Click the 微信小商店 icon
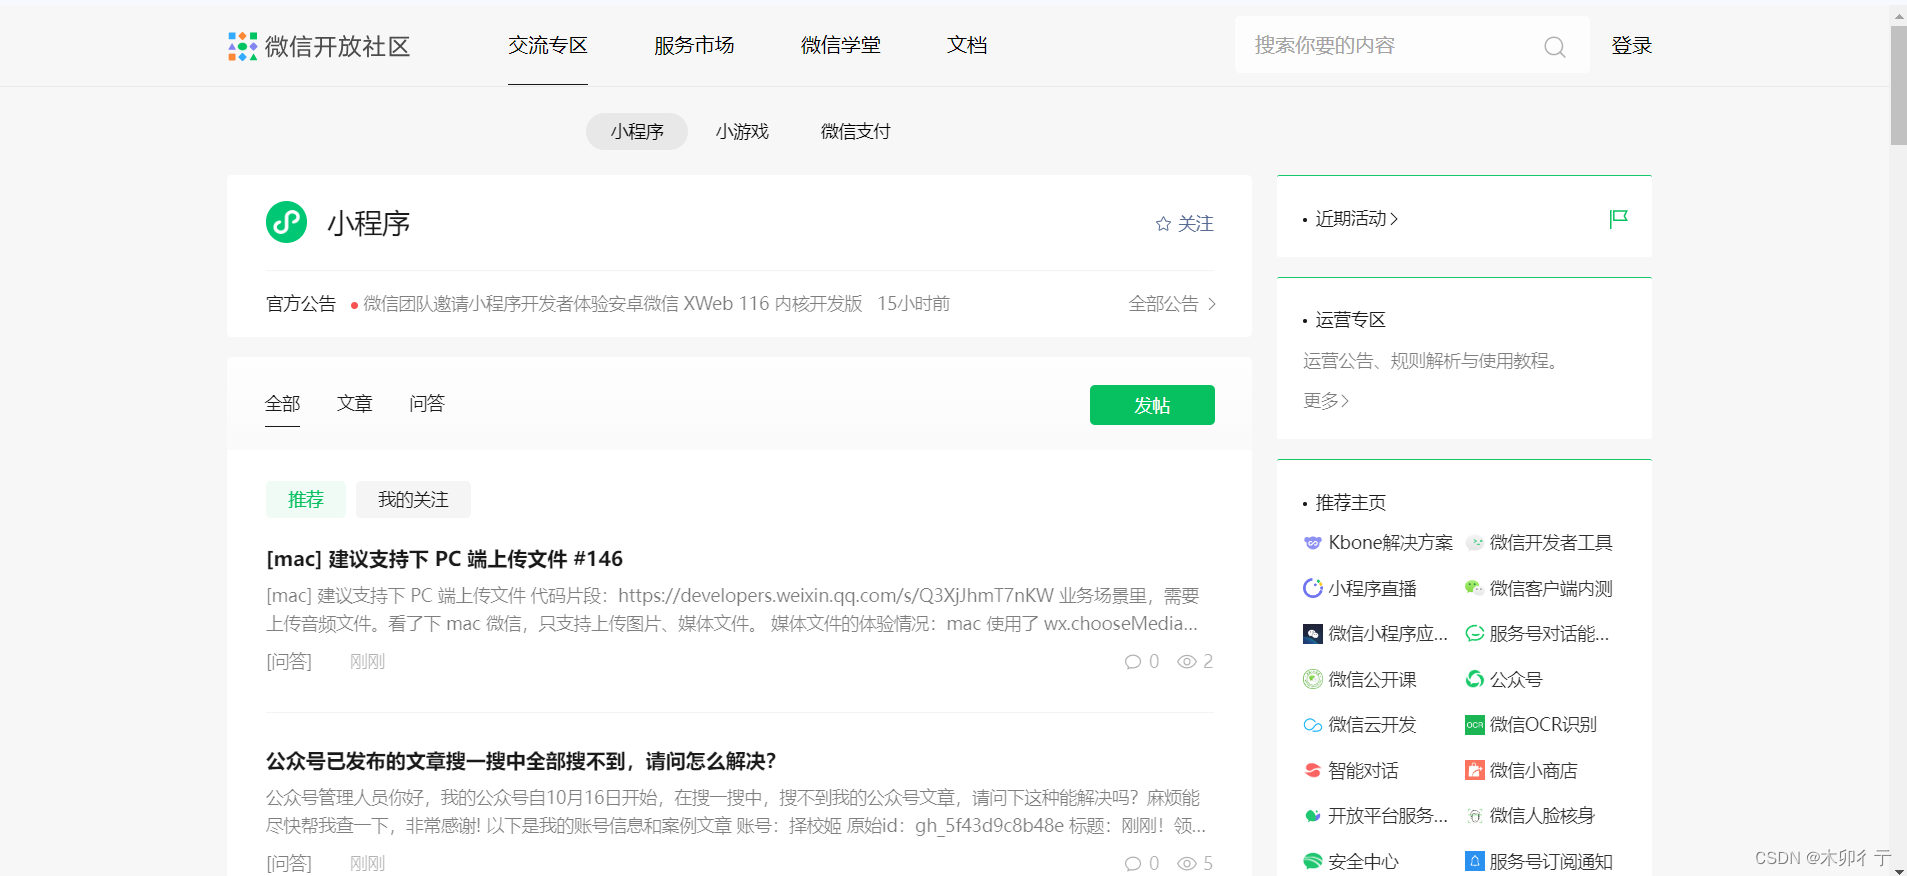Image resolution: width=1907 pixels, height=876 pixels. click(1474, 770)
